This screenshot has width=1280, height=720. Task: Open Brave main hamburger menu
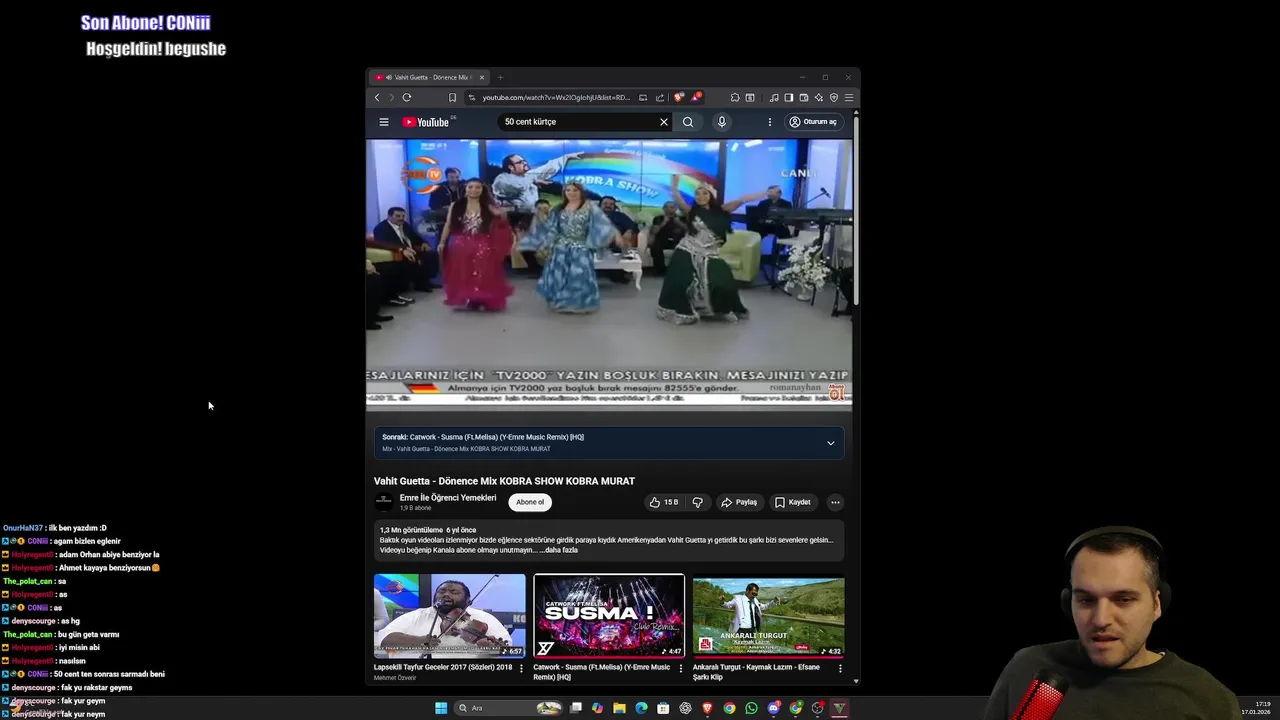(x=849, y=98)
